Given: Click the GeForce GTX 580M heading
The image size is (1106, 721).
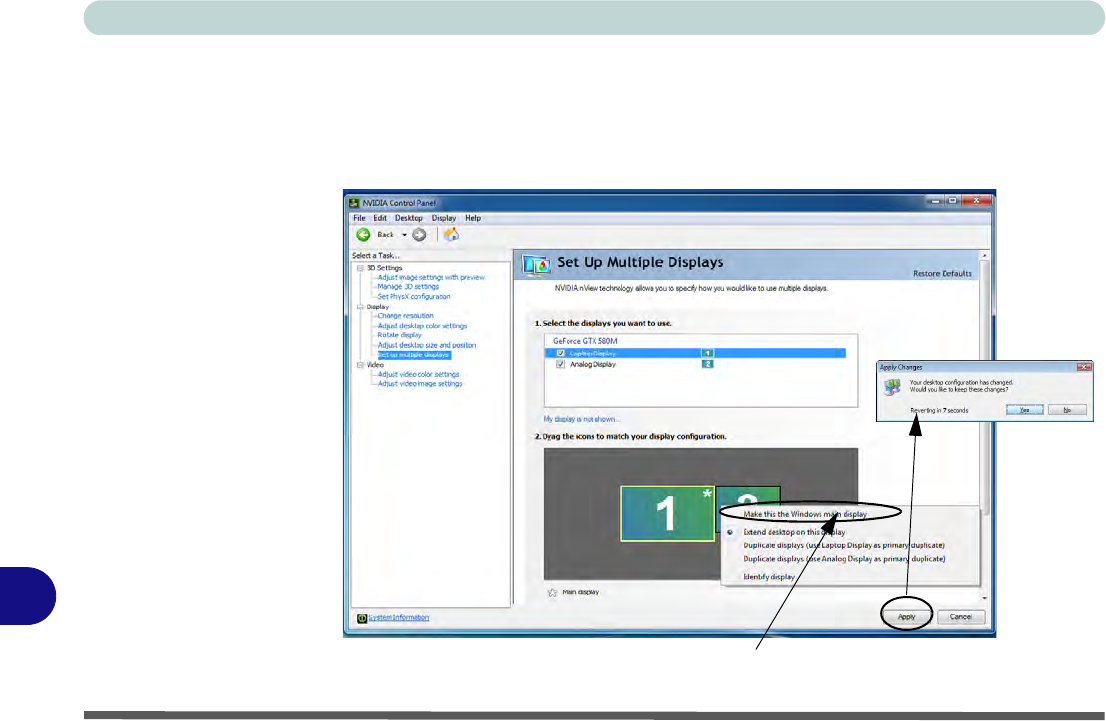Looking at the screenshot, I should (585, 341).
